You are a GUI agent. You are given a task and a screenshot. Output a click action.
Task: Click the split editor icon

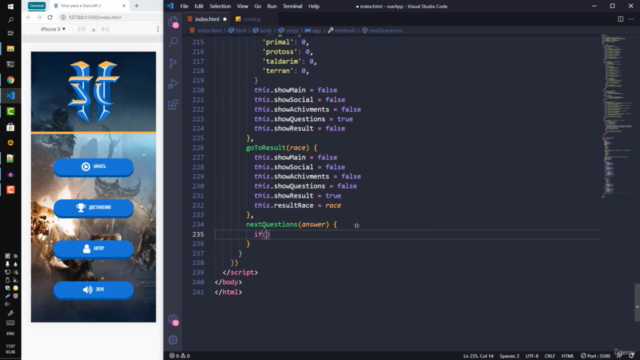tap(620, 19)
